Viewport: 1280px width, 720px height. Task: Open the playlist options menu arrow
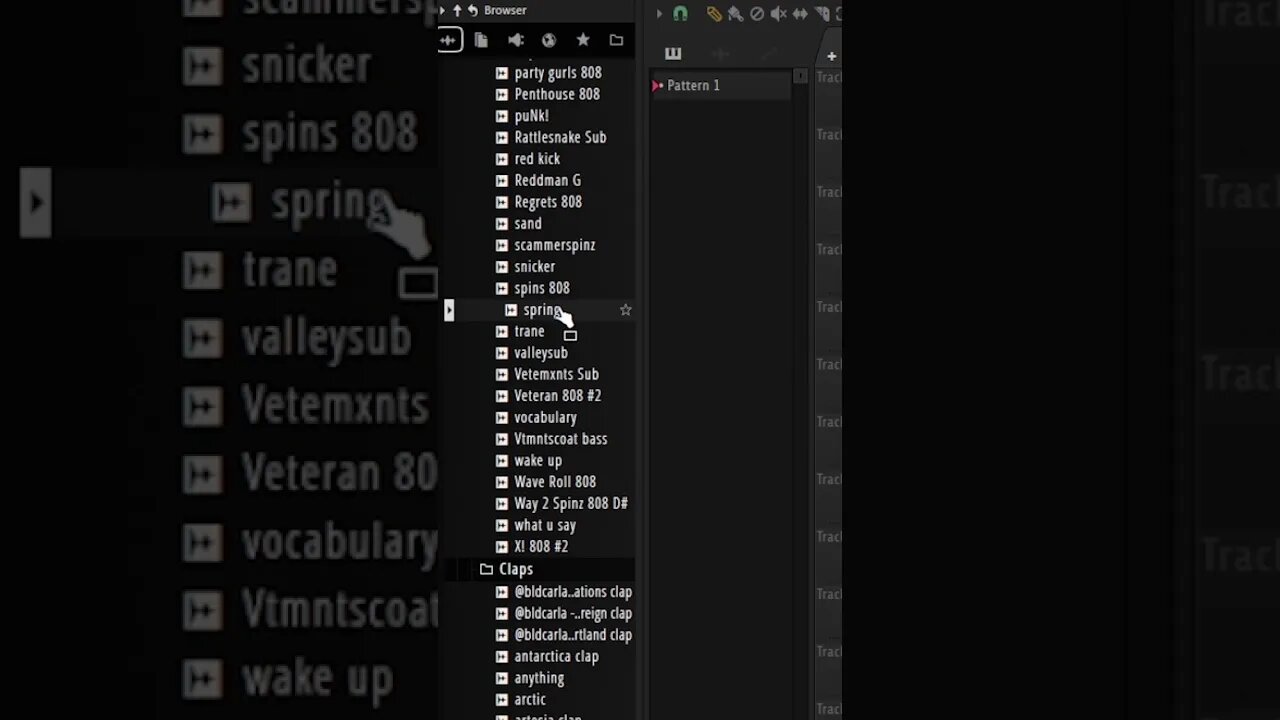[659, 13]
